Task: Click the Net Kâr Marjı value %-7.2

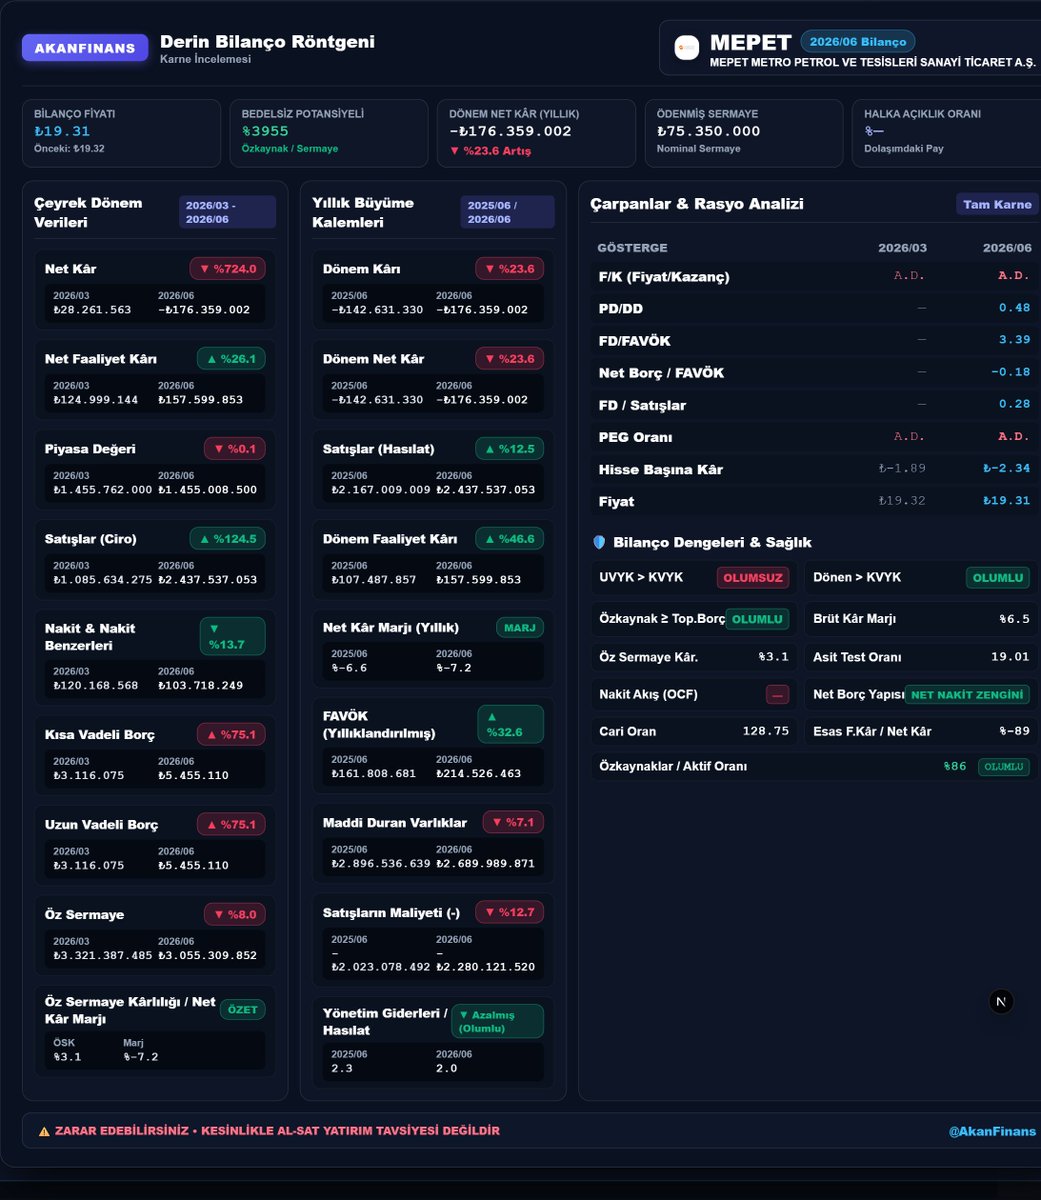Action: 455,667
